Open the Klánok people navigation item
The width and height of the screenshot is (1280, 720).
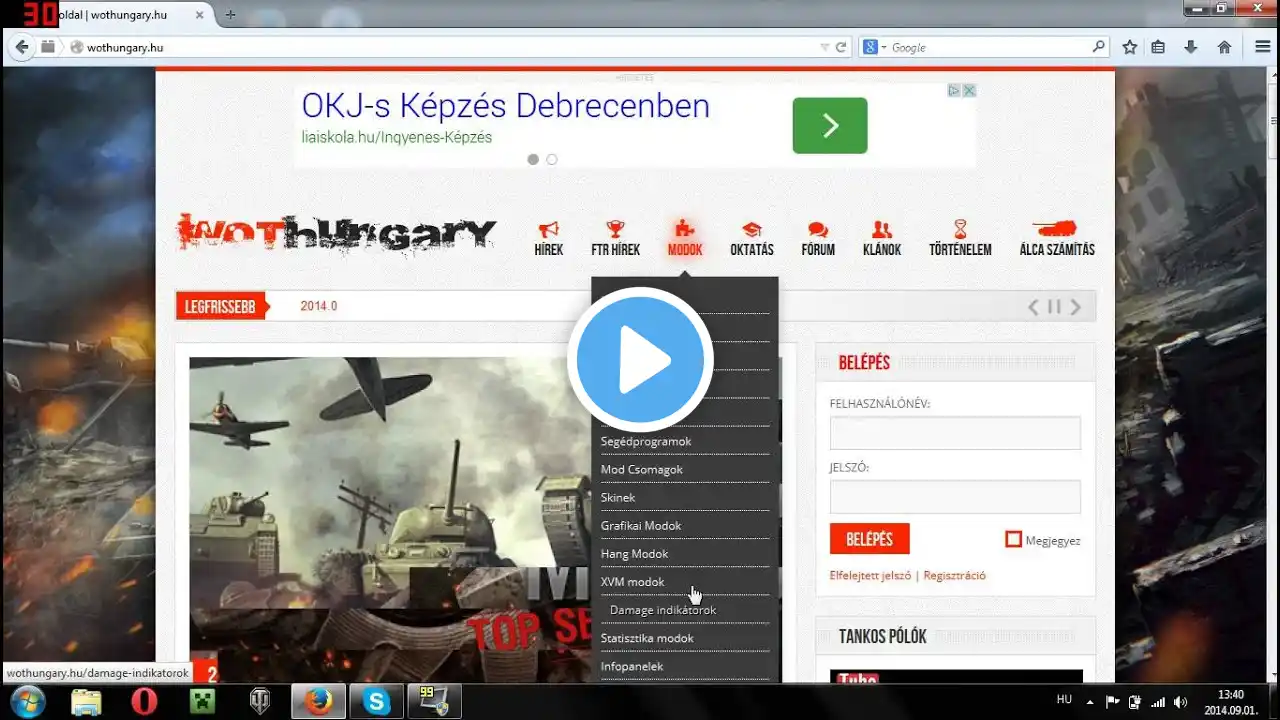[882, 238]
